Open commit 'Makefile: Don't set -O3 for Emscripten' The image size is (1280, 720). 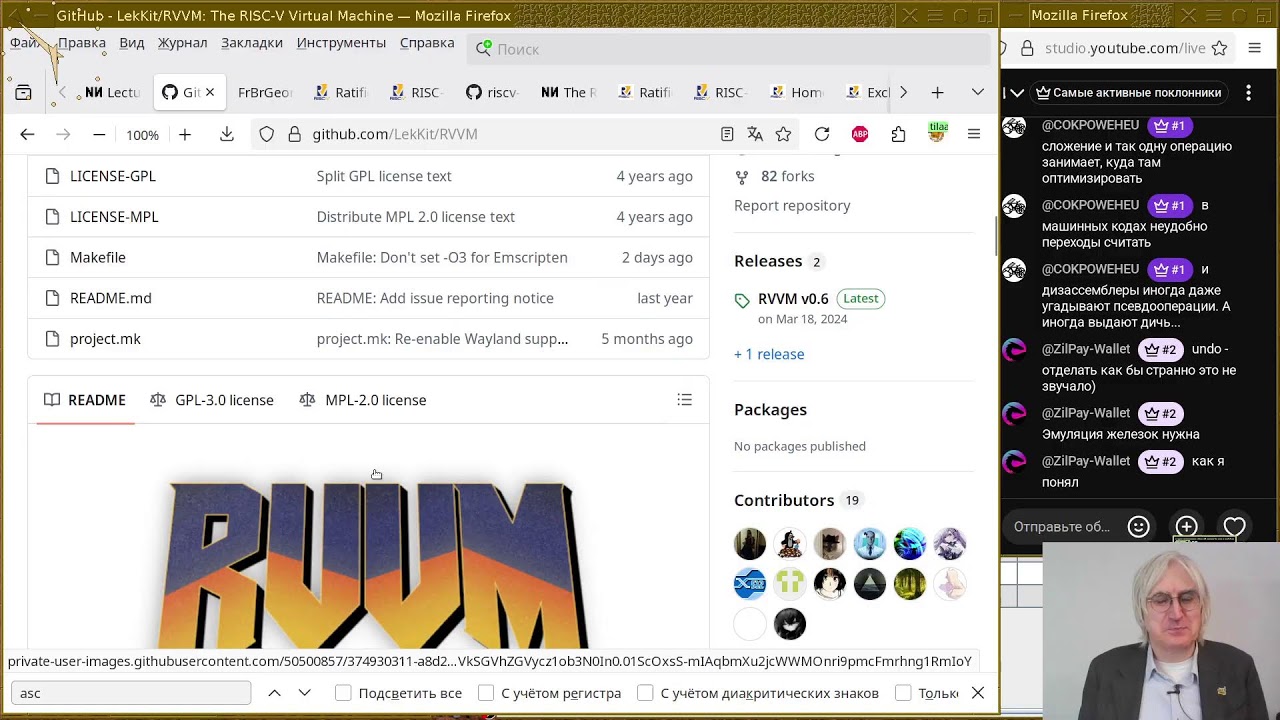click(x=442, y=257)
